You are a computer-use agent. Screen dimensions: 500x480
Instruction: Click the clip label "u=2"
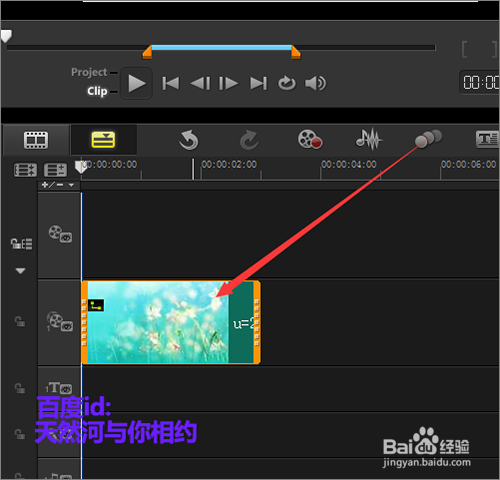pyautogui.click(x=243, y=323)
